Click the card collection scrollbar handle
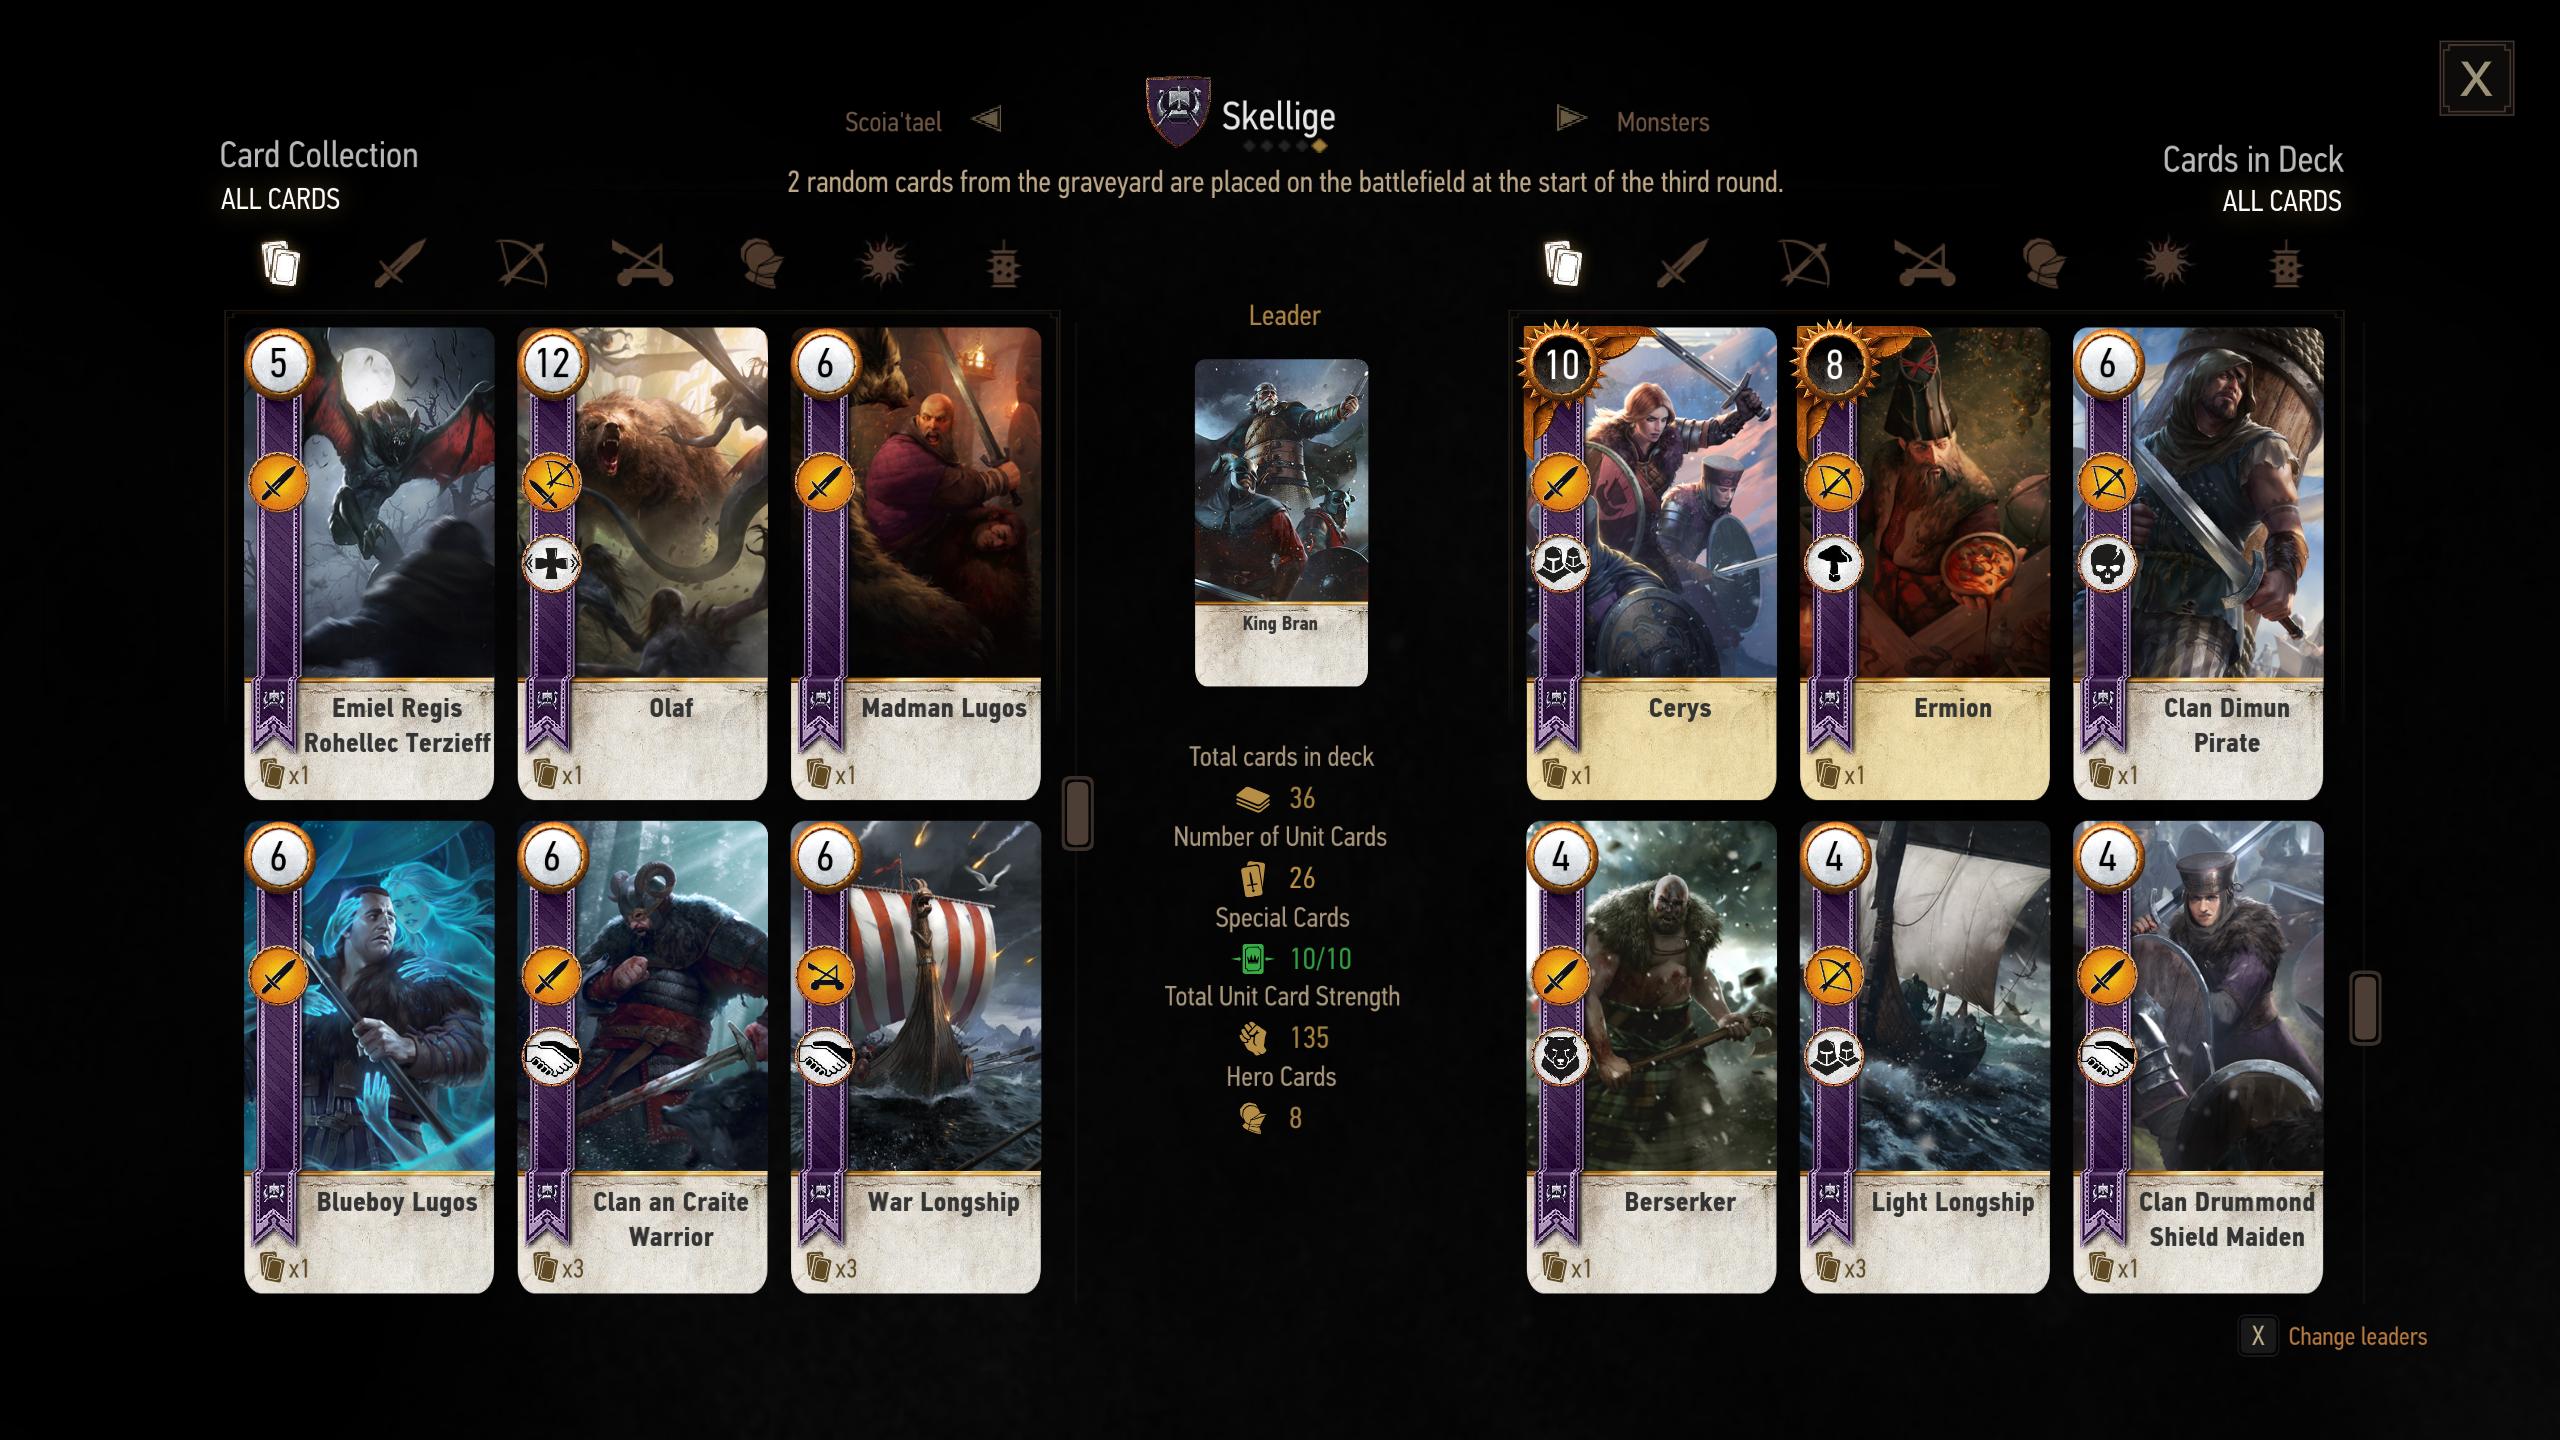This screenshot has width=2560, height=1440. click(x=1077, y=813)
